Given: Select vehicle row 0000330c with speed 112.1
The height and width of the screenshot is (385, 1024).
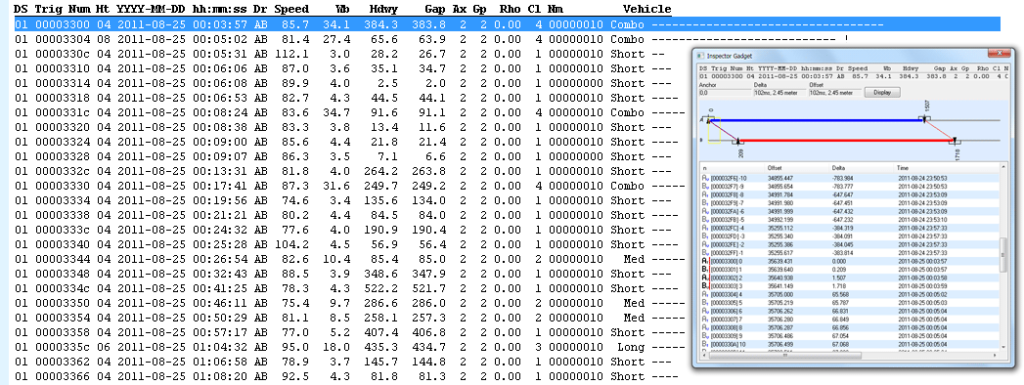Looking at the screenshot, I should click(340, 54).
